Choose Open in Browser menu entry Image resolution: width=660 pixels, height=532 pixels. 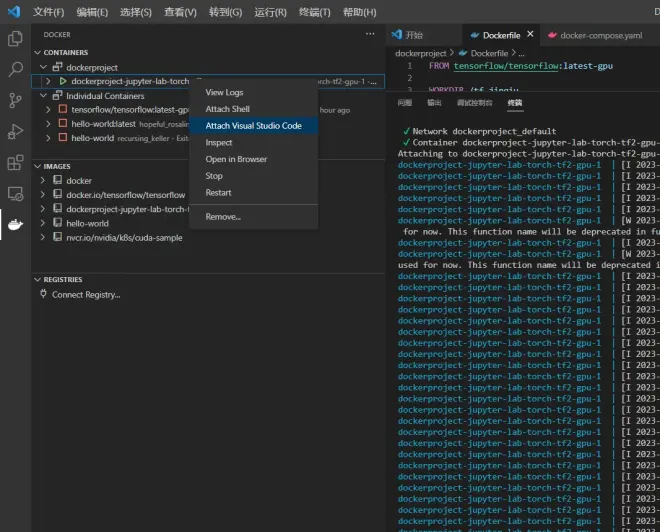coord(253,159)
